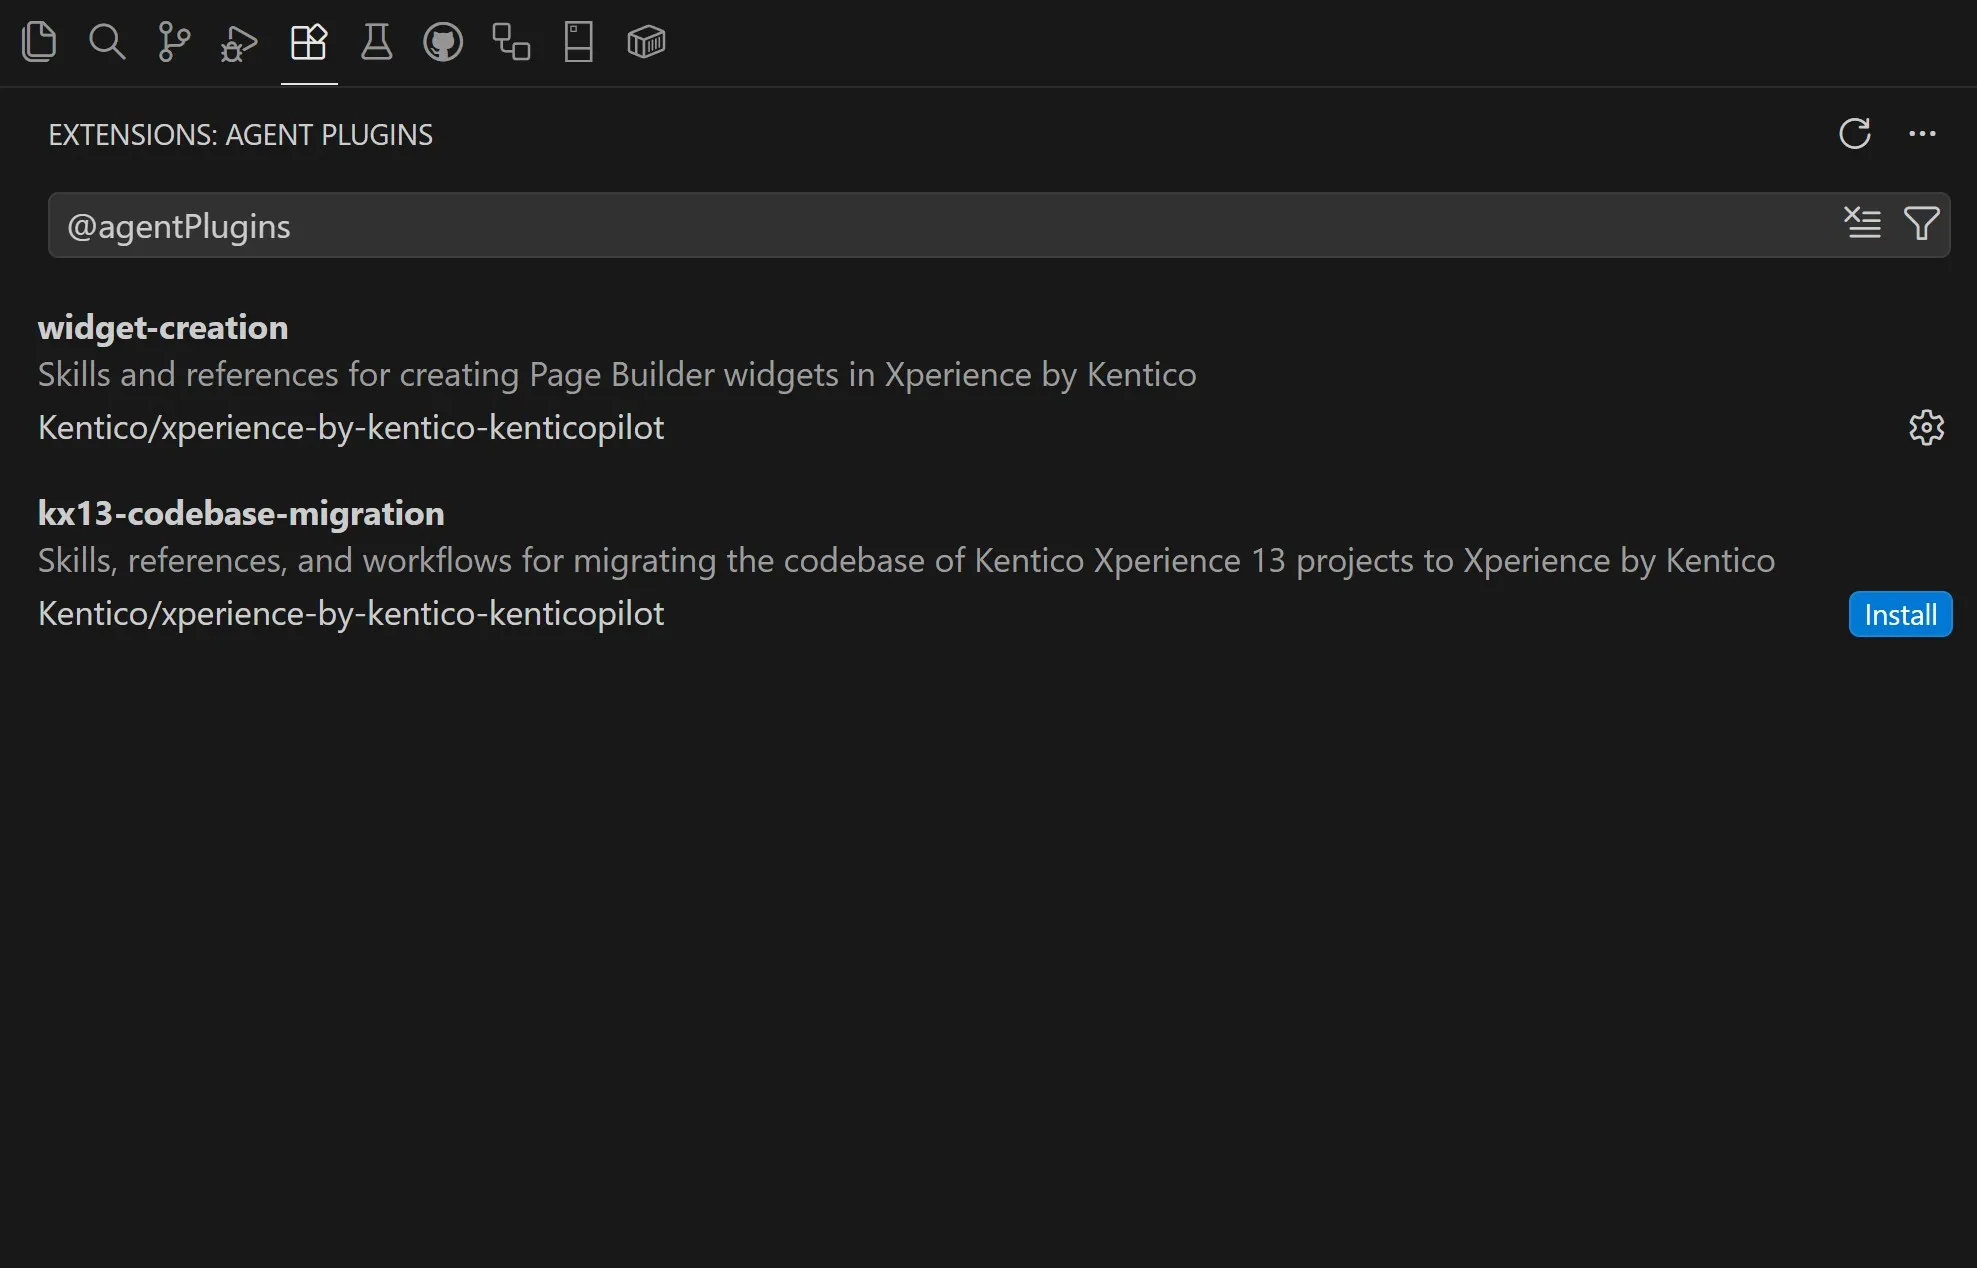
Task: Open the Explorer view
Action: (x=39, y=42)
